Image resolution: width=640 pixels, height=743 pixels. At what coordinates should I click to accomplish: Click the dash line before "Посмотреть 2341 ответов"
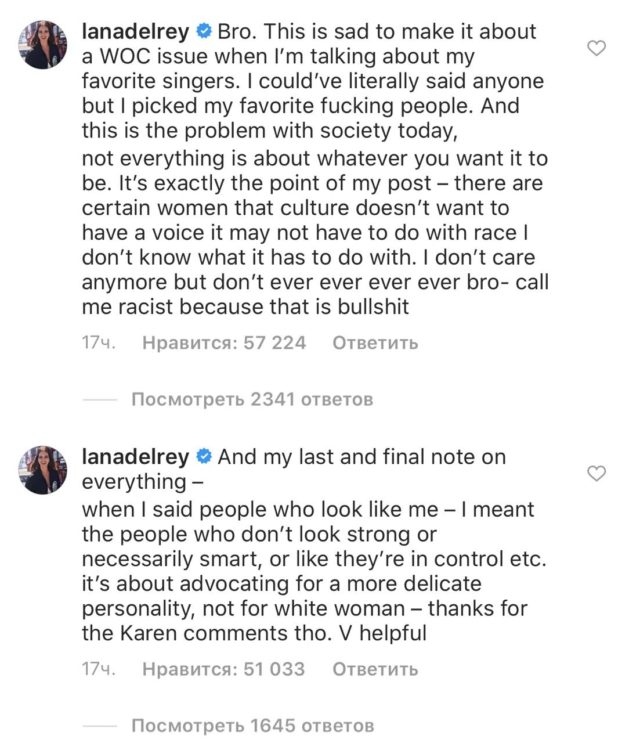coord(99,400)
